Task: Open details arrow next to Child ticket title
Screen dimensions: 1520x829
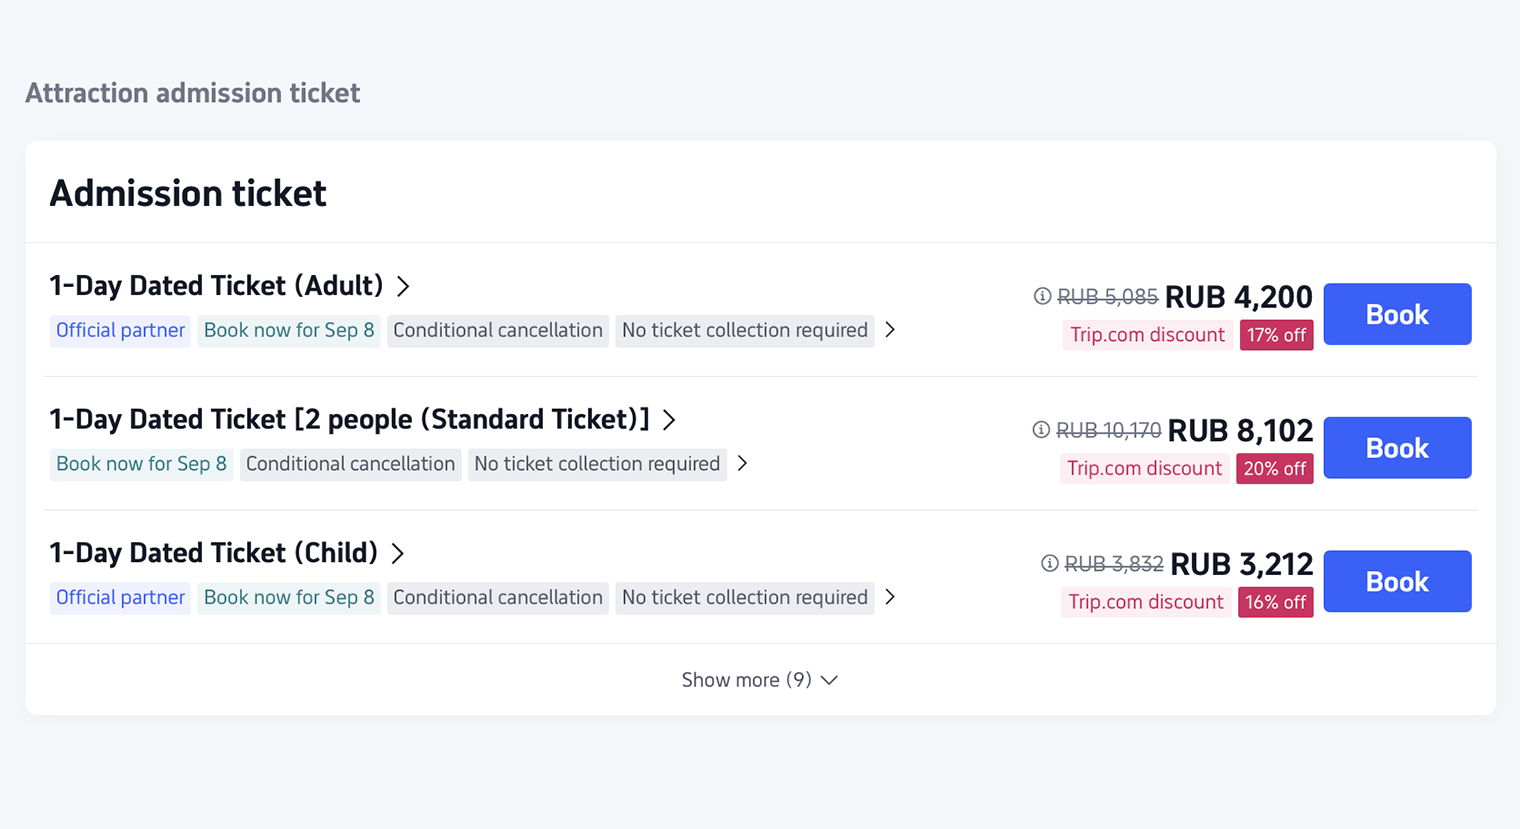Action: [397, 553]
